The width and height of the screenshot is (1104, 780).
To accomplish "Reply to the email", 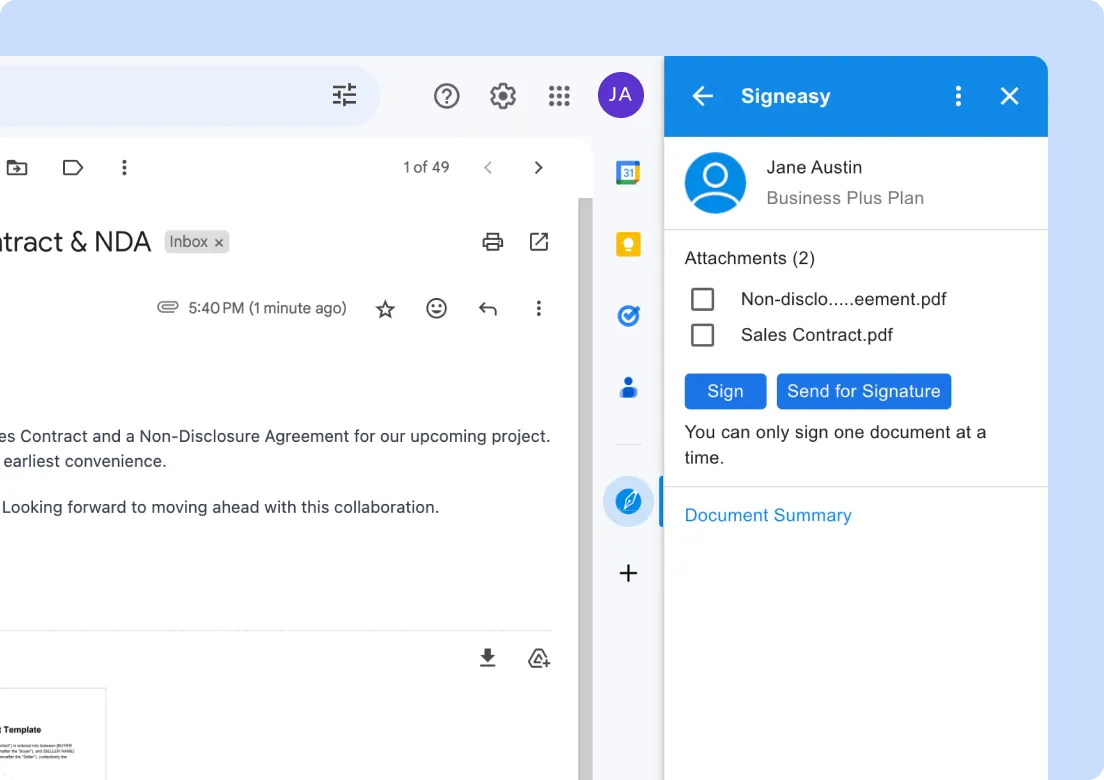I will pos(488,308).
